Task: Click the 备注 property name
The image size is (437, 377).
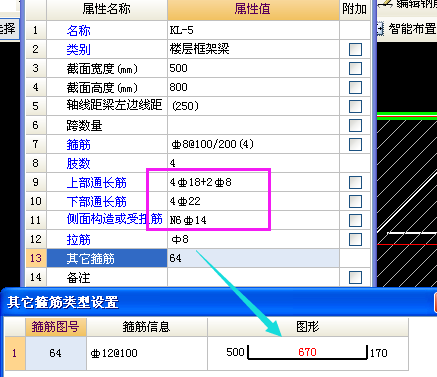Action: (x=78, y=278)
